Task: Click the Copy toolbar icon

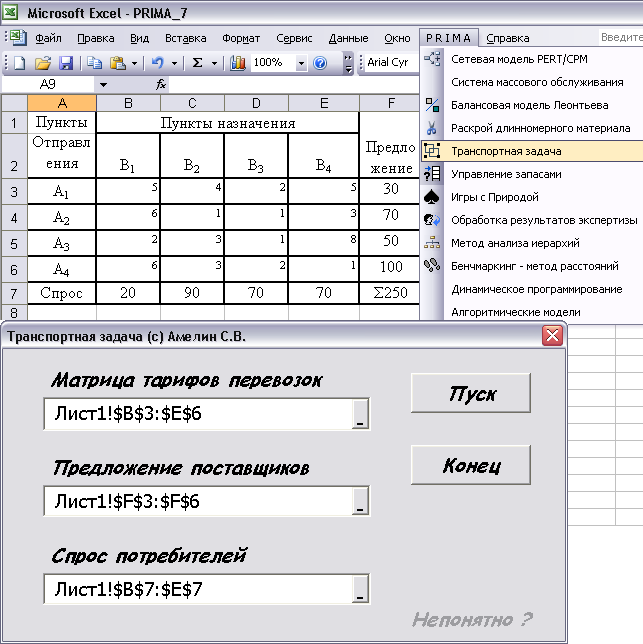Action: click(x=94, y=63)
